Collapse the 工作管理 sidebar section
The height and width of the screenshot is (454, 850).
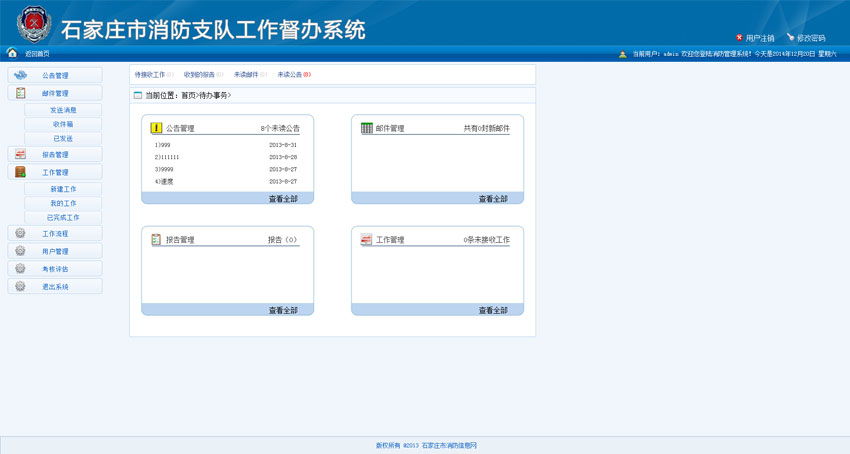coord(55,172)
